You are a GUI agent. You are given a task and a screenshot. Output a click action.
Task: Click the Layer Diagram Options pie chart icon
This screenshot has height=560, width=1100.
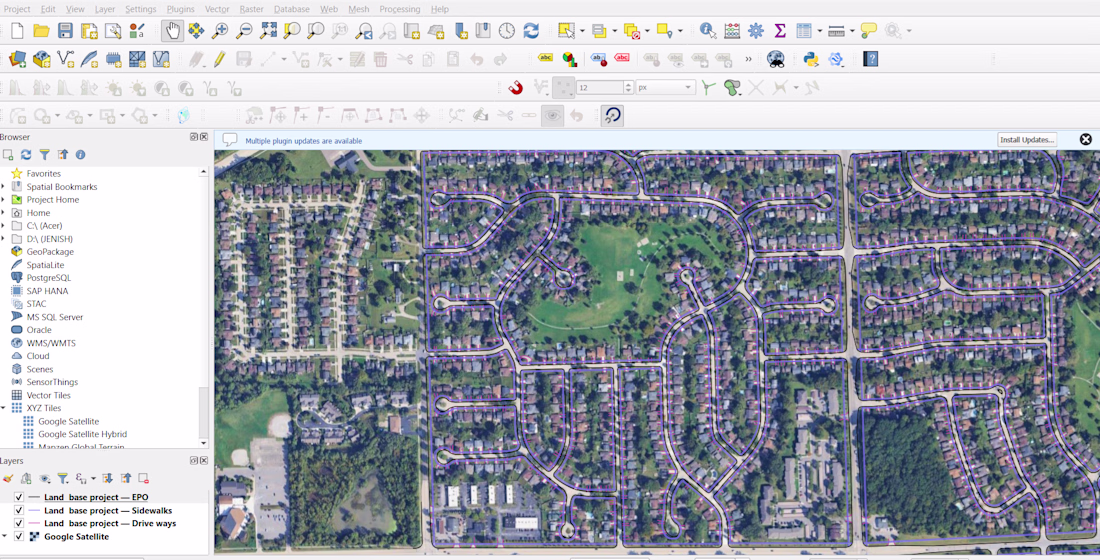click(x=570, y=59)
